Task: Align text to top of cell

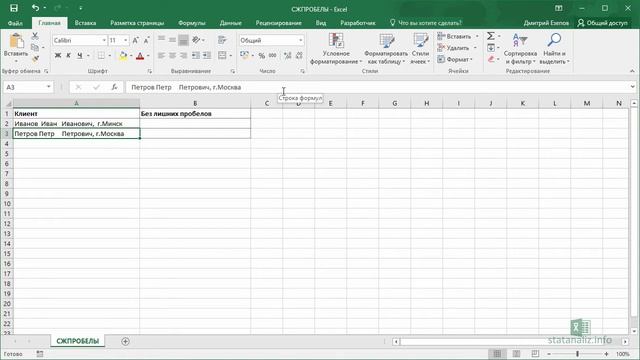Action: pyautogui.click(x=162, y=40)
